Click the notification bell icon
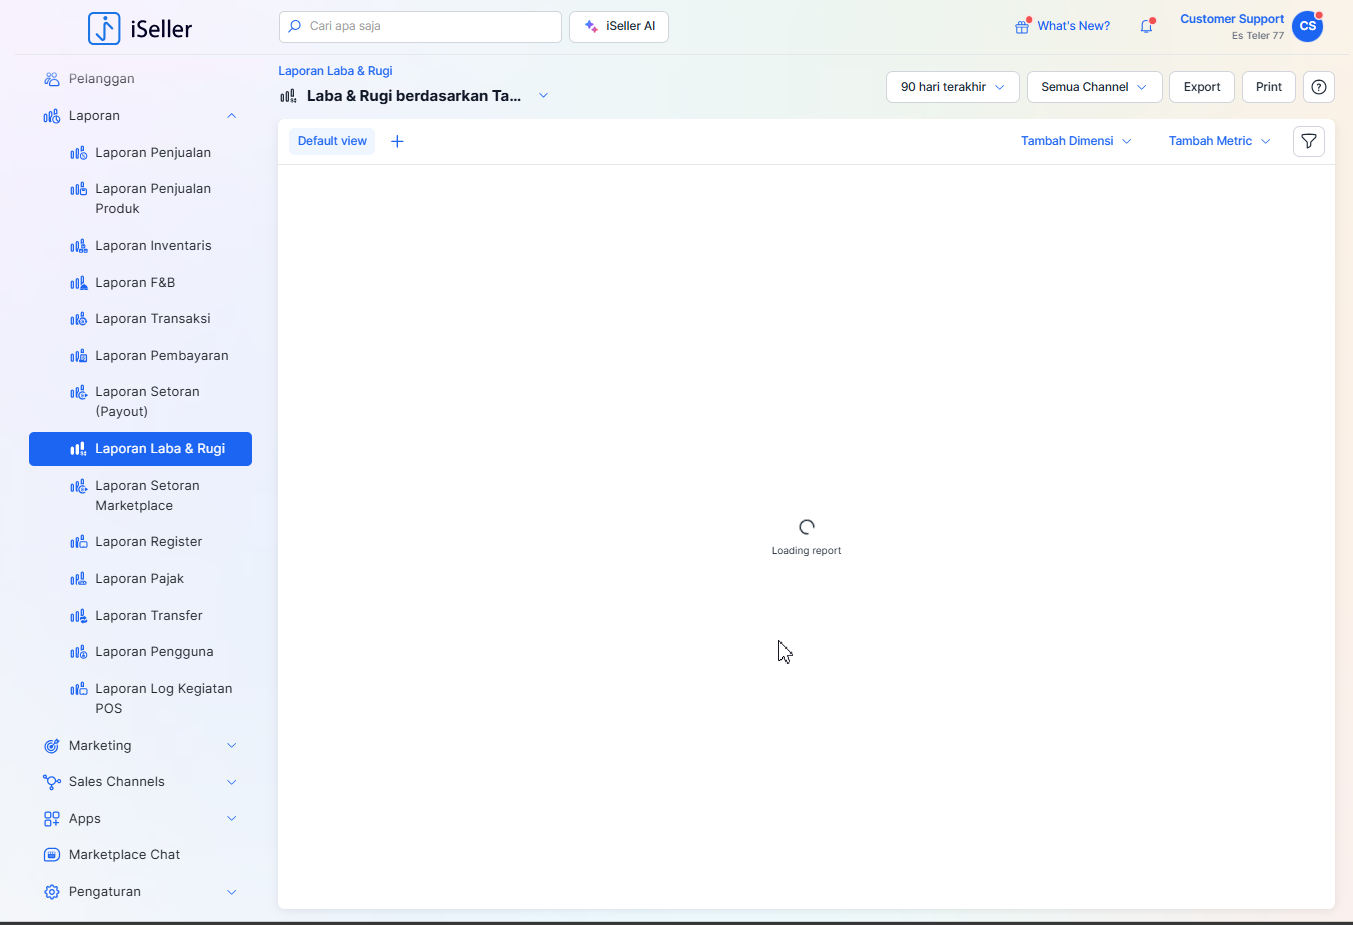The height and width of the screenshot is (925, 1353). 1146,27
